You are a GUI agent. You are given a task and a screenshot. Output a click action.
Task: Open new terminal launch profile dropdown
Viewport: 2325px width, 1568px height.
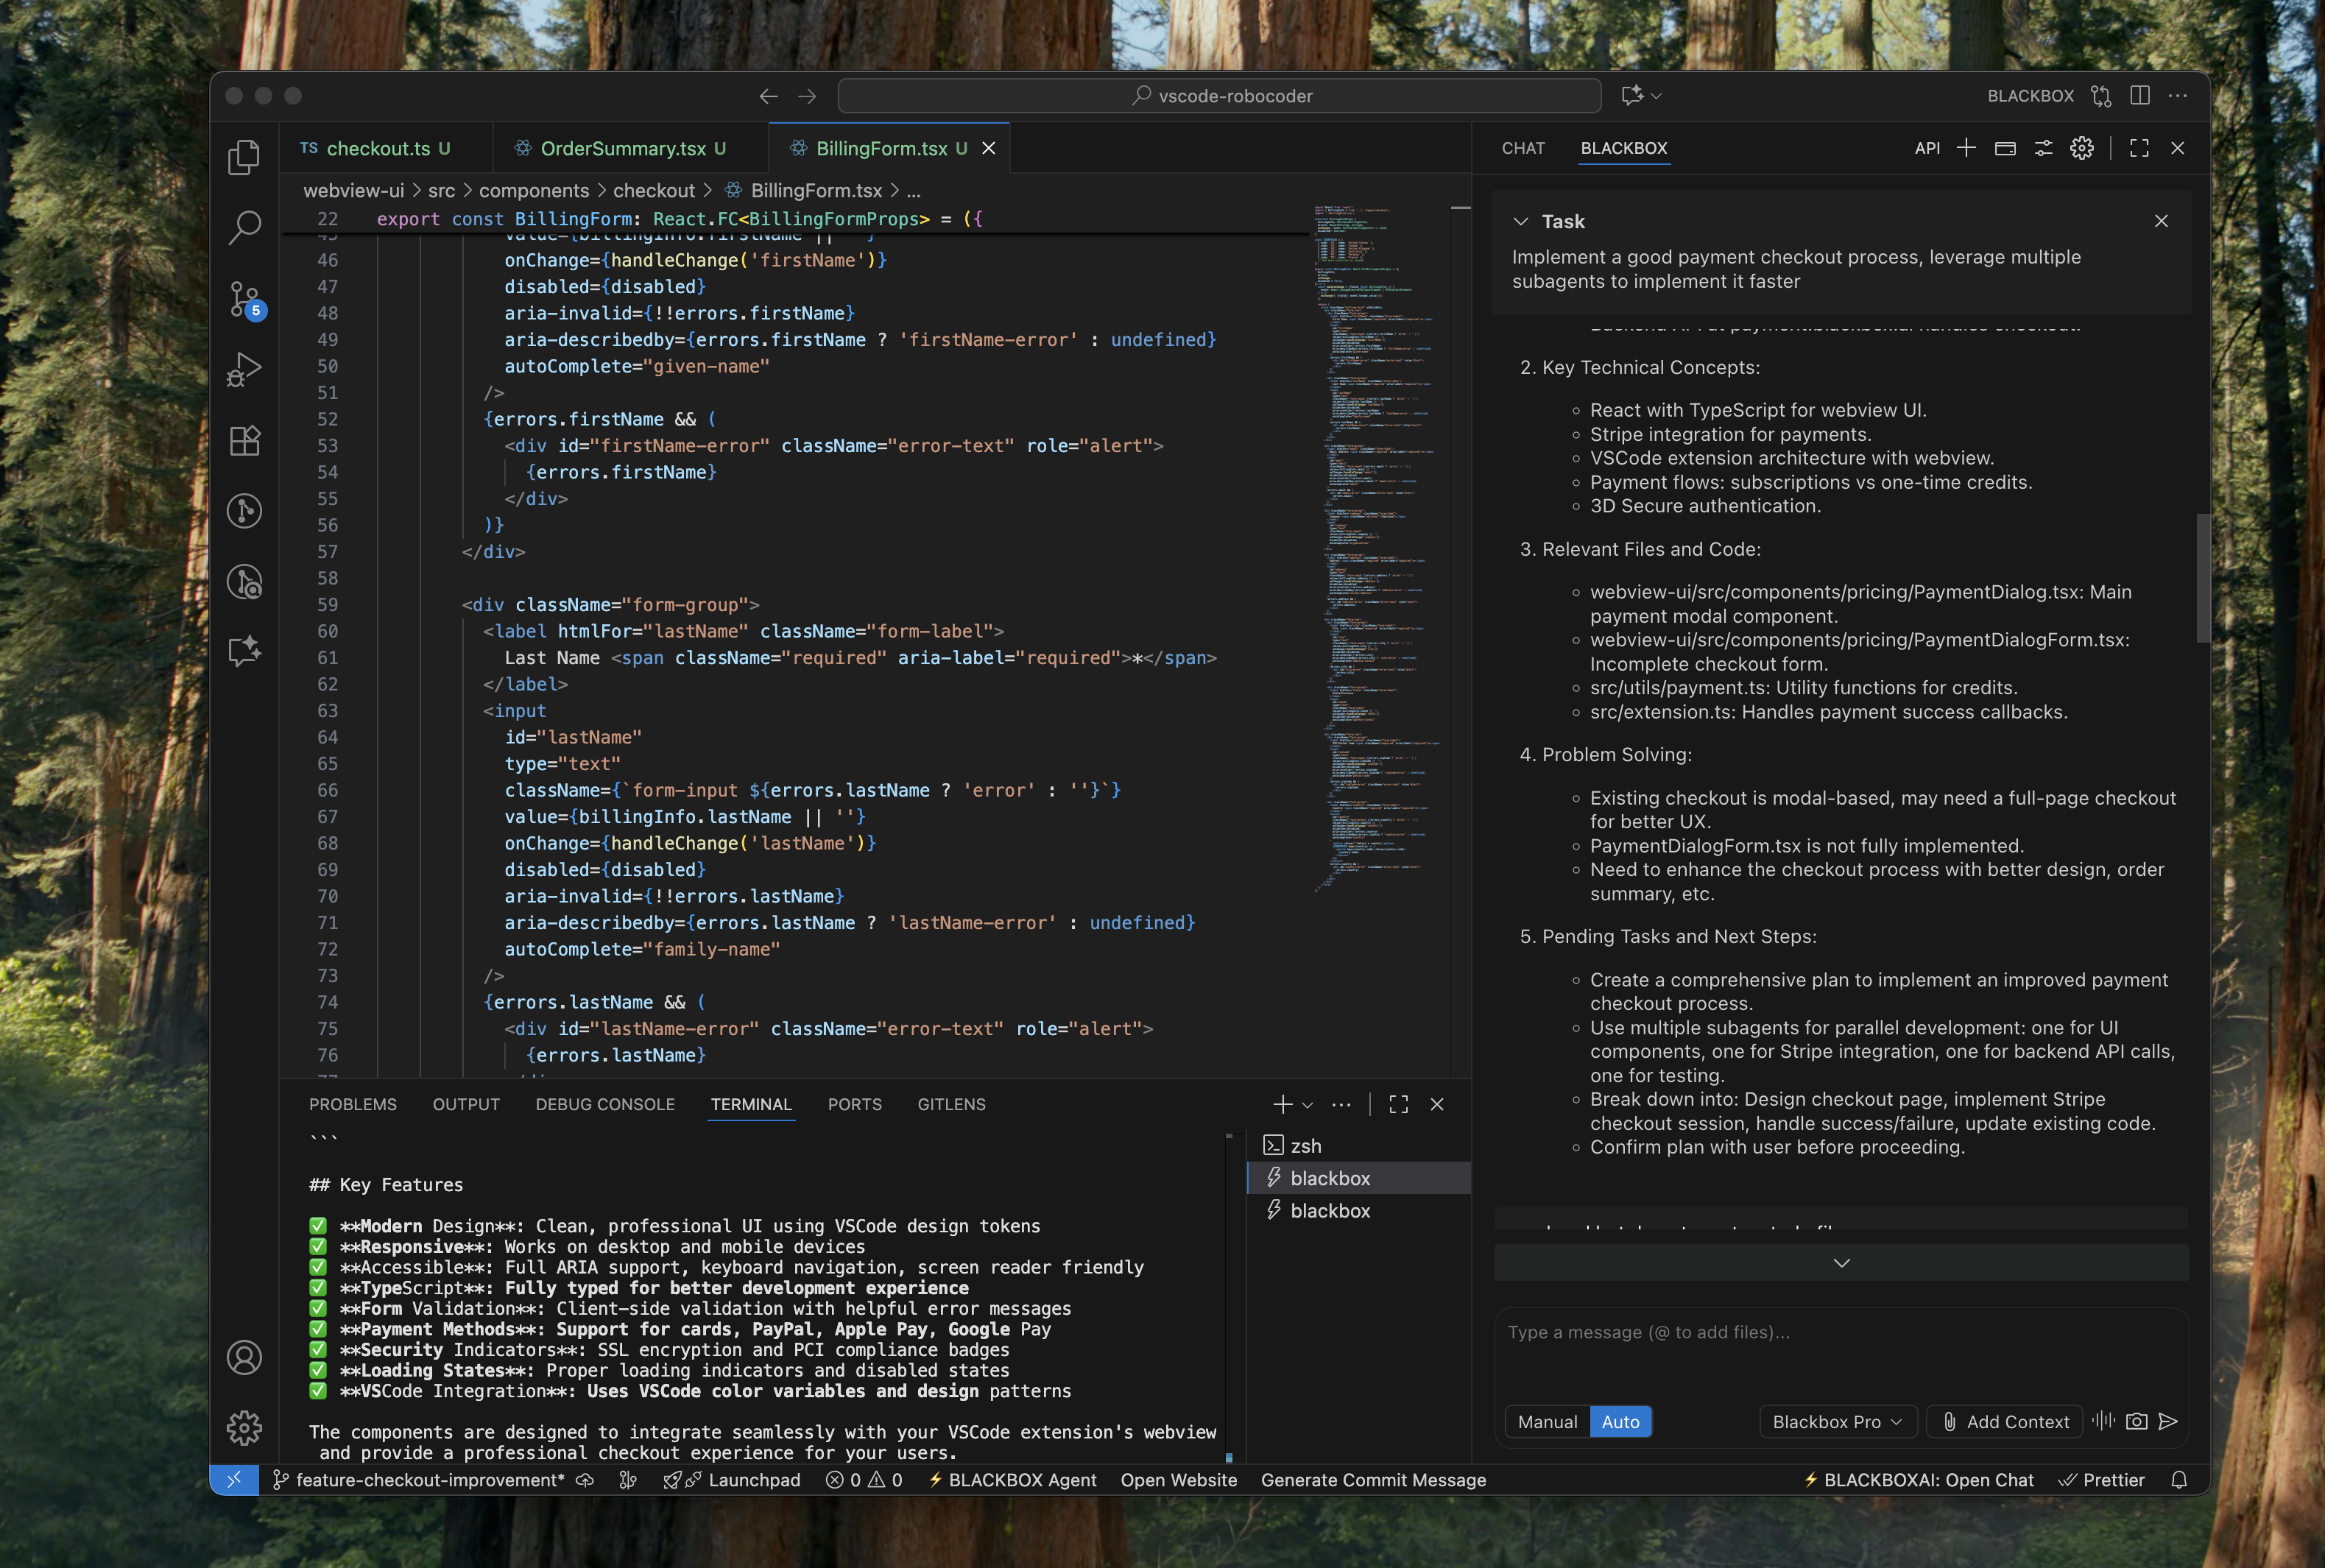1307,1105
